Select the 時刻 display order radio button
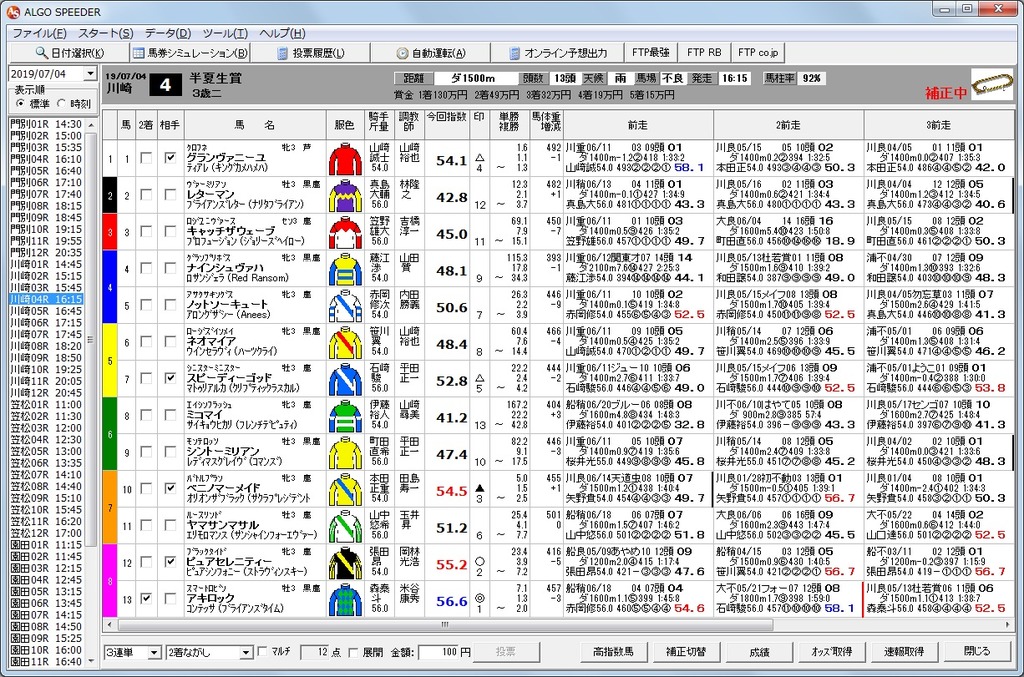The image size is (1024, 677). coord(62,103)
